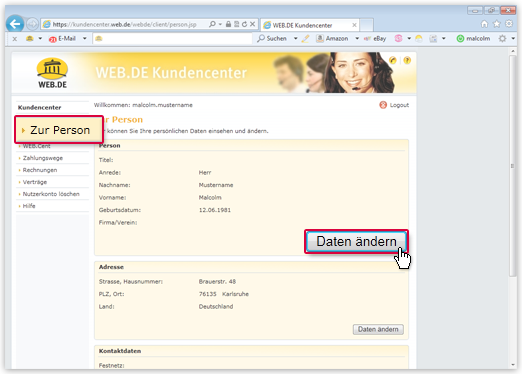Click the WEB.DE logo icon in toolbar
Viewport: 522px width, 374px height.
(30, 38)
